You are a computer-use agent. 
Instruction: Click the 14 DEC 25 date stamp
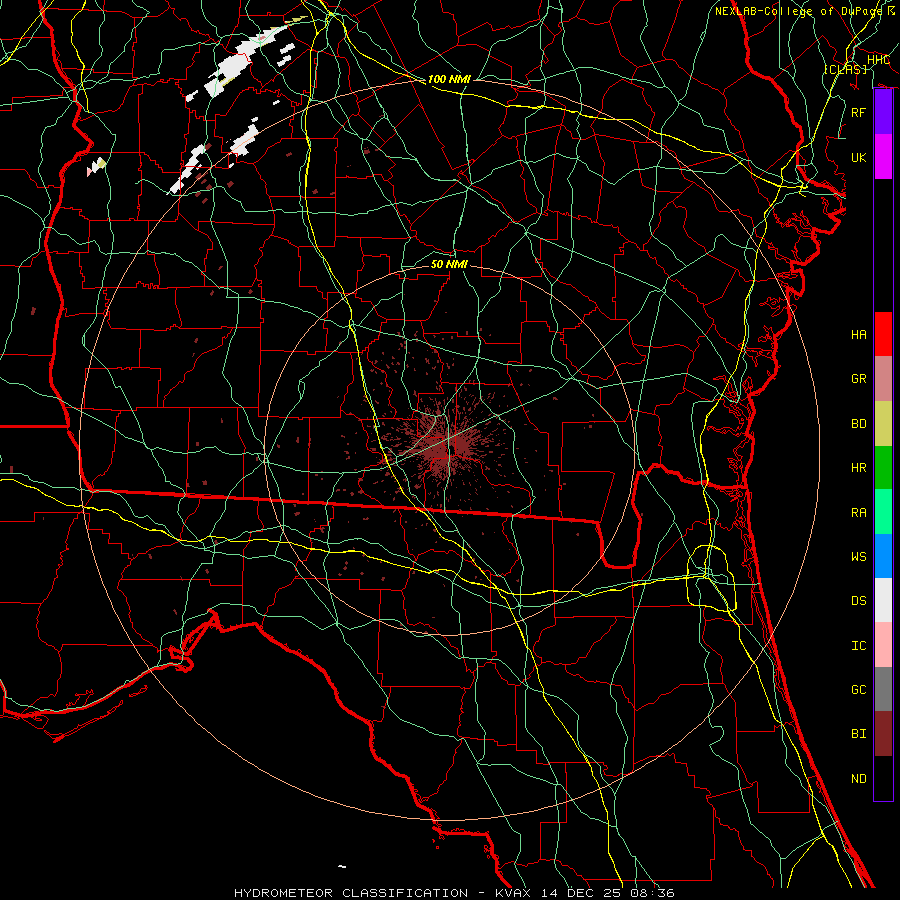pos(580,893)
